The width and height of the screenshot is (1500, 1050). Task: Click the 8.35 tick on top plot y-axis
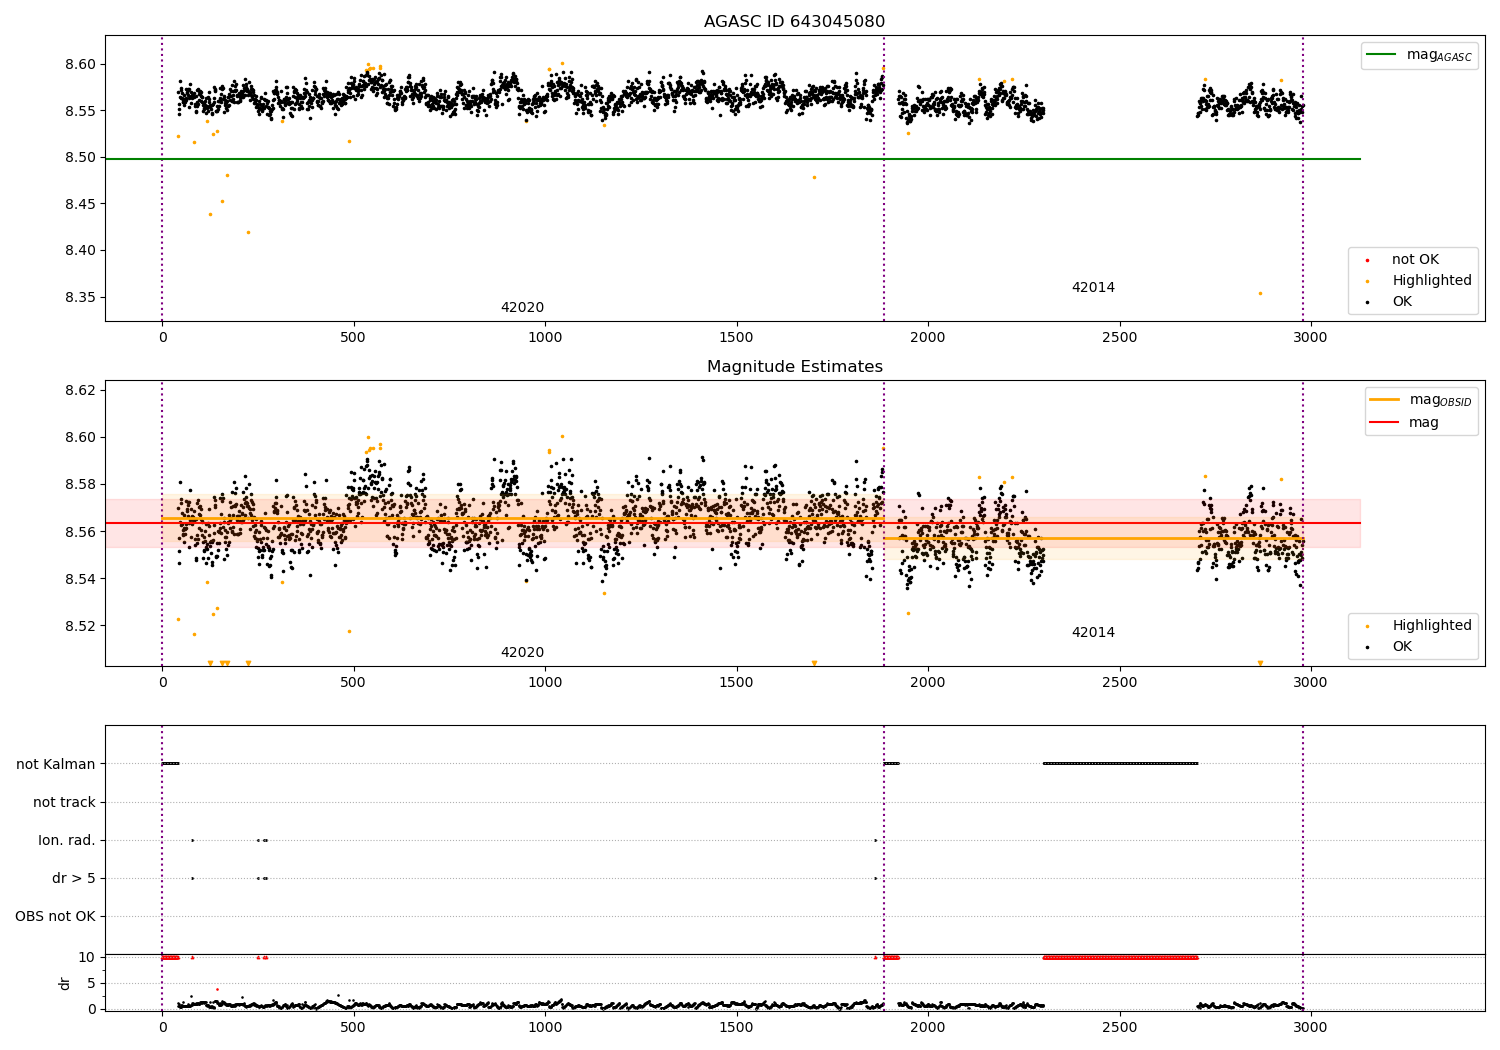(x=80, y=298)
